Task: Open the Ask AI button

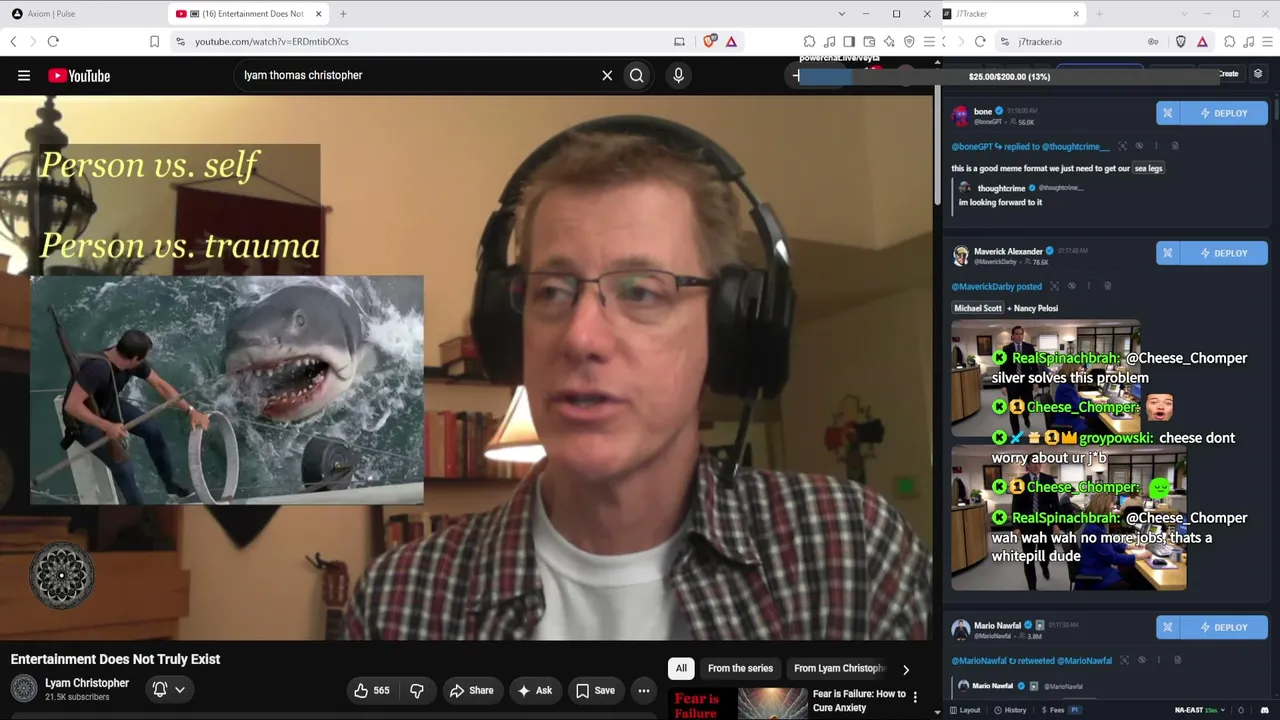Action: 535,690
